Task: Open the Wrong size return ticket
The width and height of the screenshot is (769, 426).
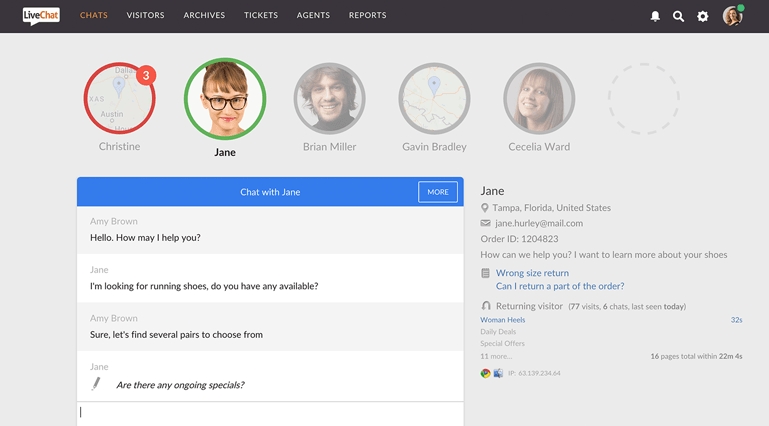Action: coord(532,273)
